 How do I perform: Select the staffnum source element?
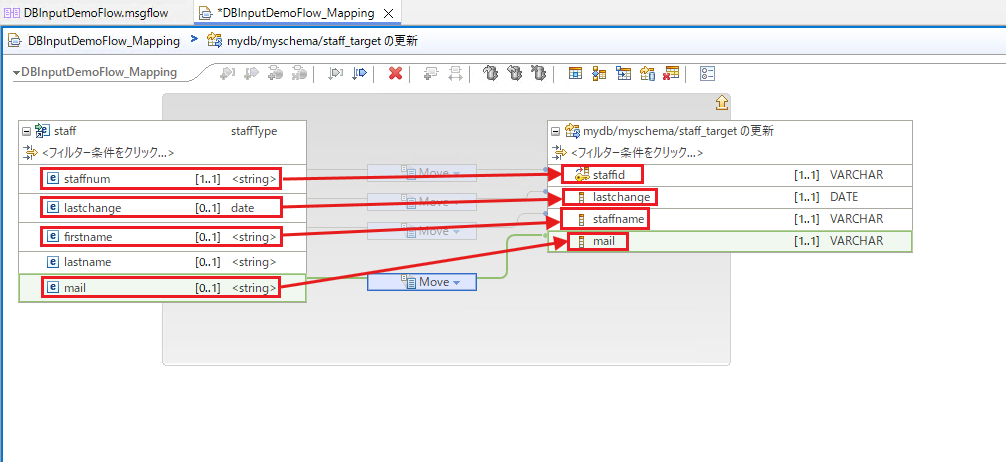click(162, 179)
